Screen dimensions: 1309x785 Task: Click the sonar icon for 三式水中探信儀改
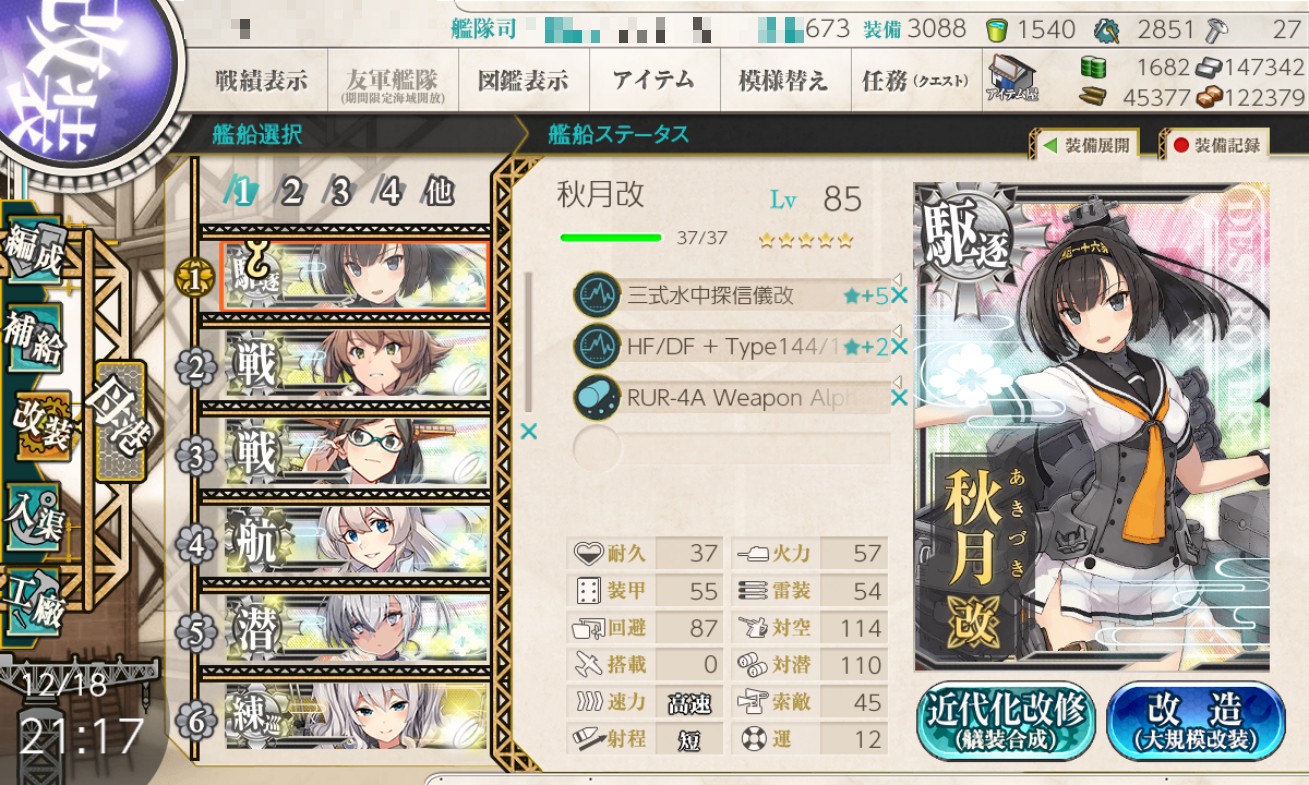597,296
